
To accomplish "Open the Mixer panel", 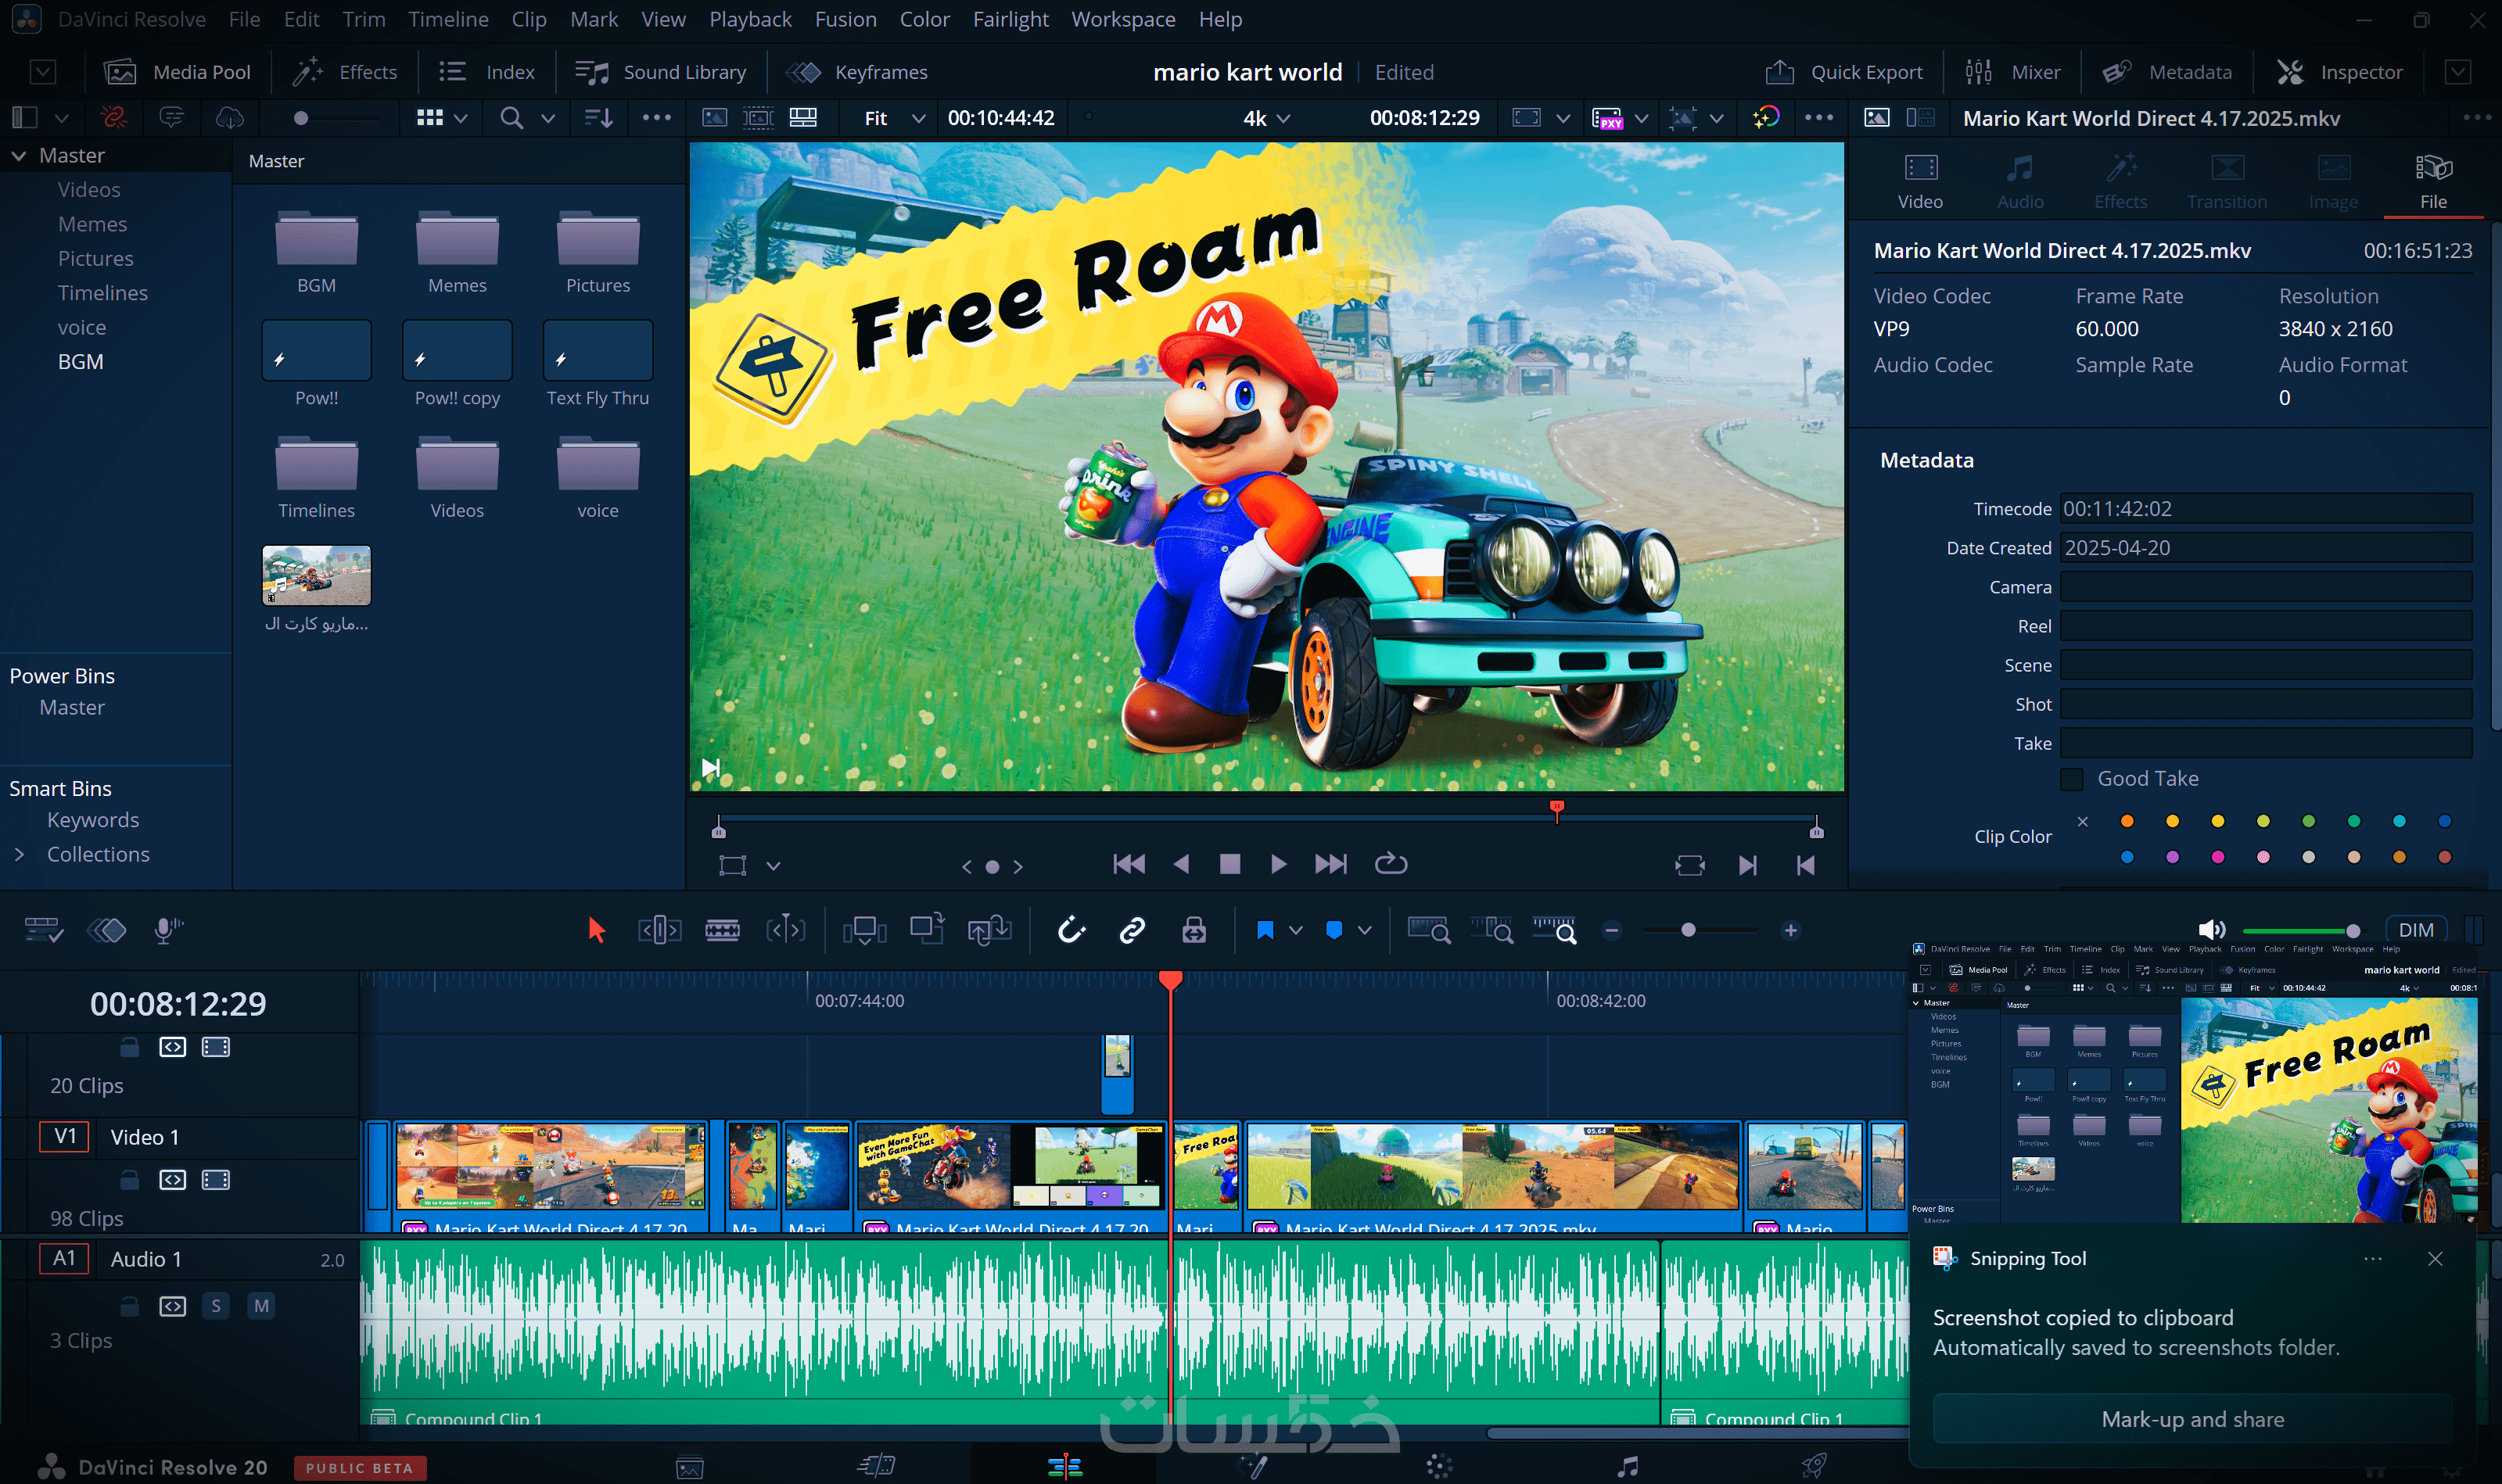I will pos(2014,72).
